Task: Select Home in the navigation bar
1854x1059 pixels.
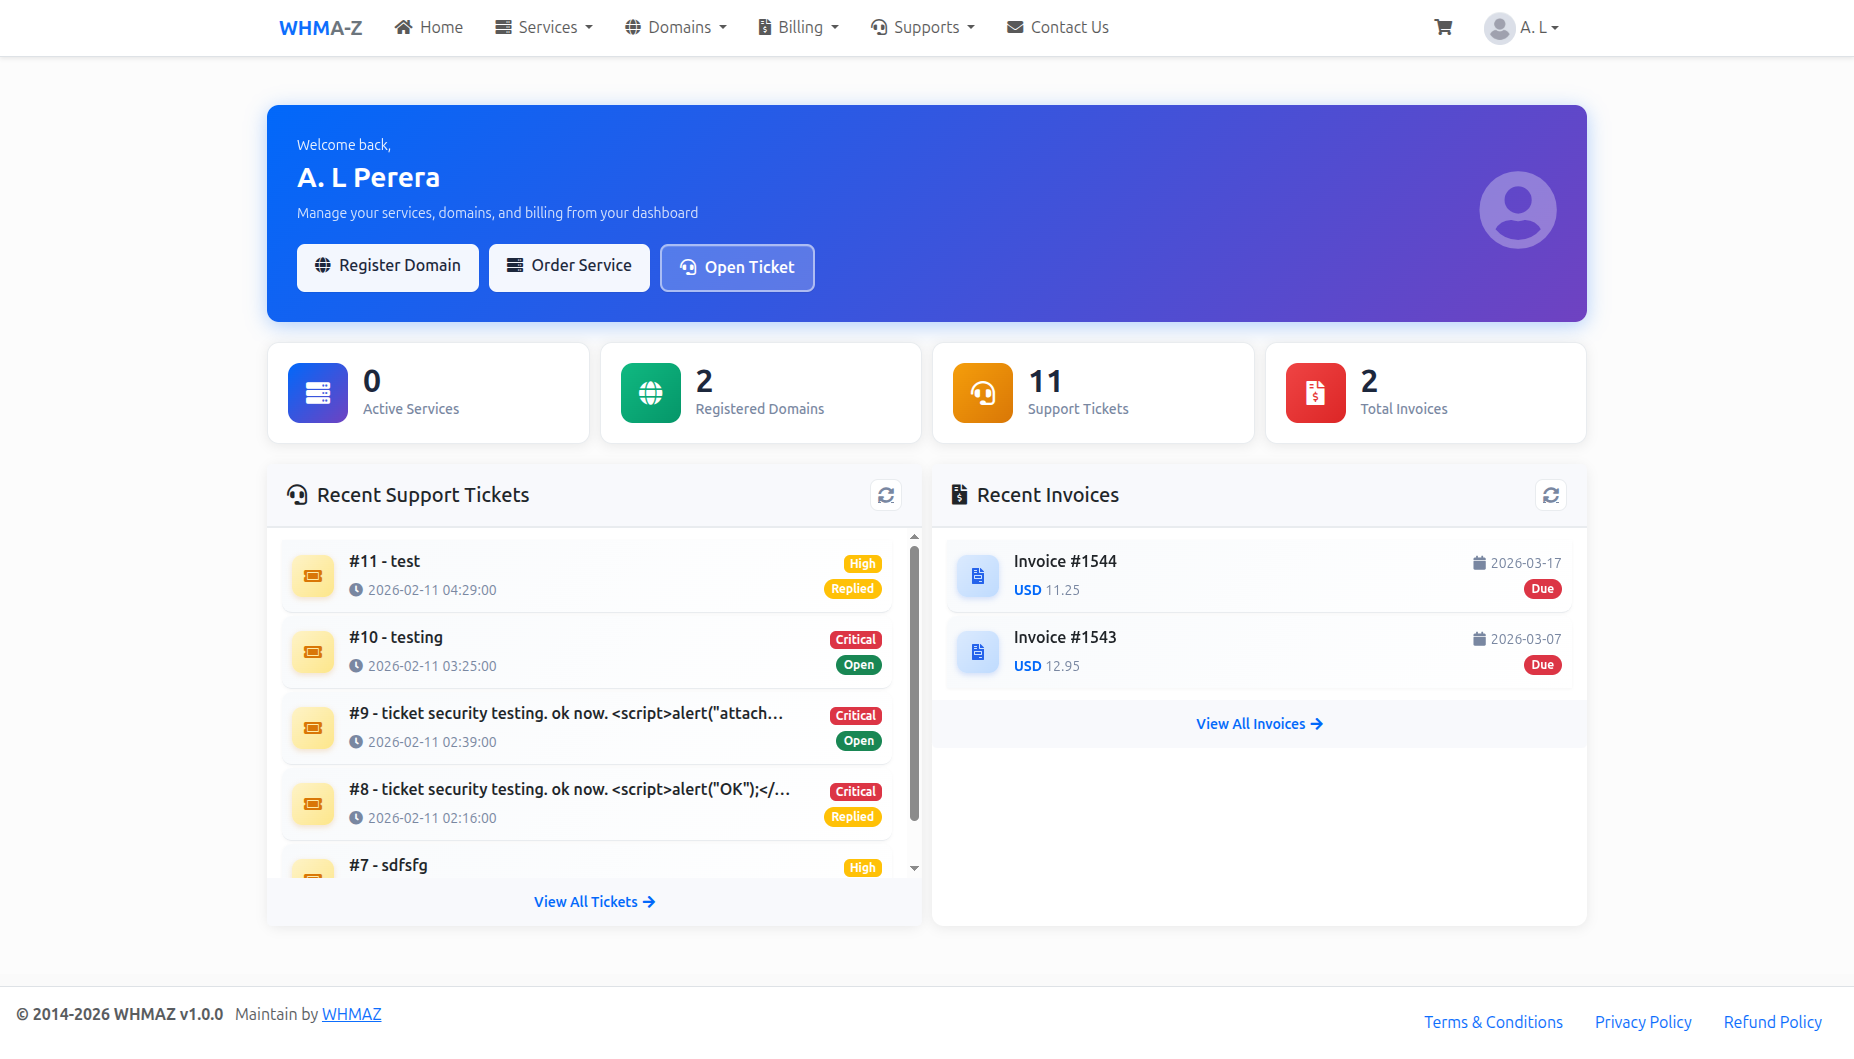Action: [428, 27]
